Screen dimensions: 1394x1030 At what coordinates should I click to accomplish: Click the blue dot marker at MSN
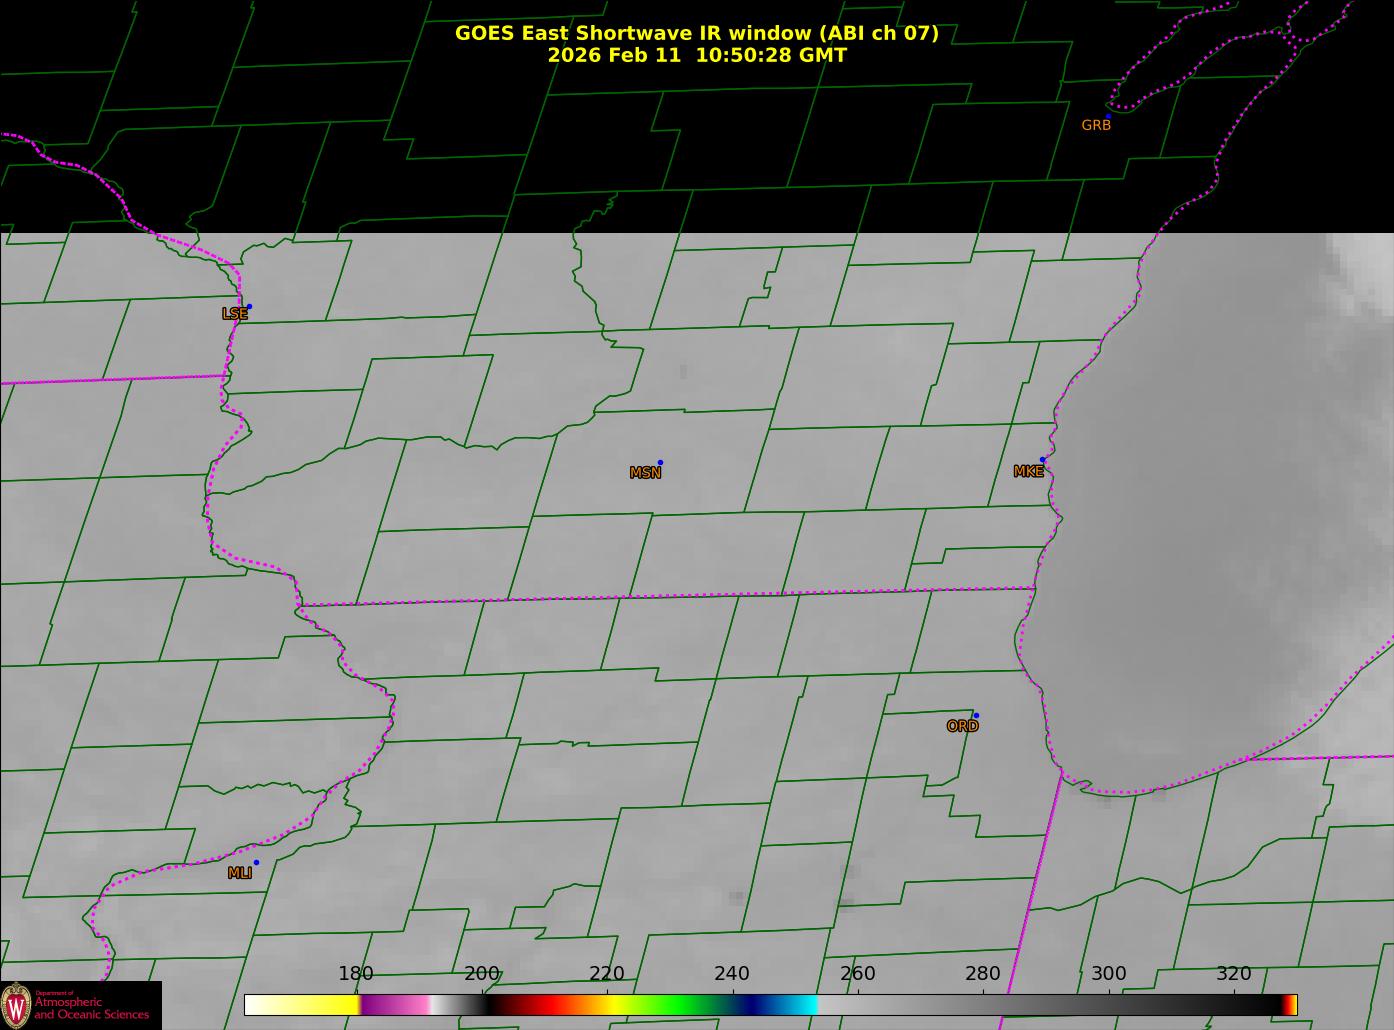click(660, 462)
